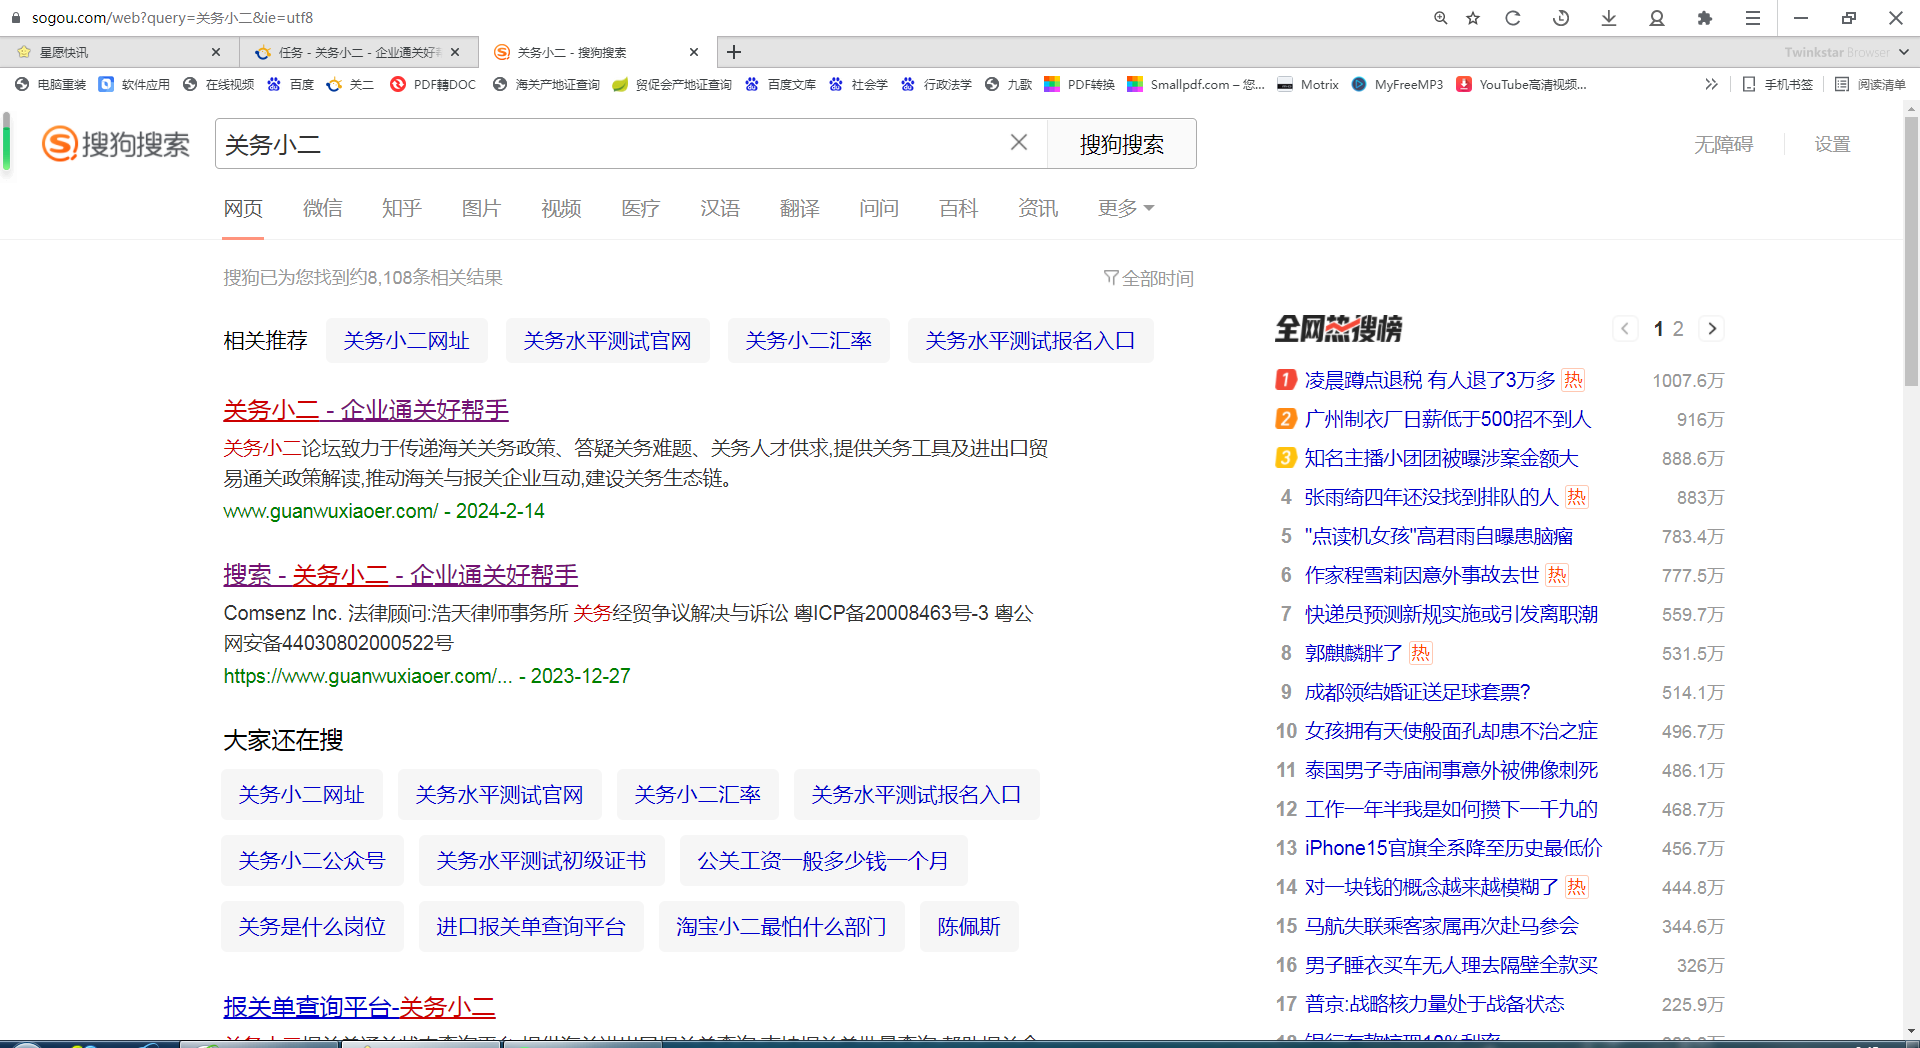Image resolution: width=1920 pixels, height=1048 pixels.
Task: Open the browser hamburger menu
Action: (1753, 18)
